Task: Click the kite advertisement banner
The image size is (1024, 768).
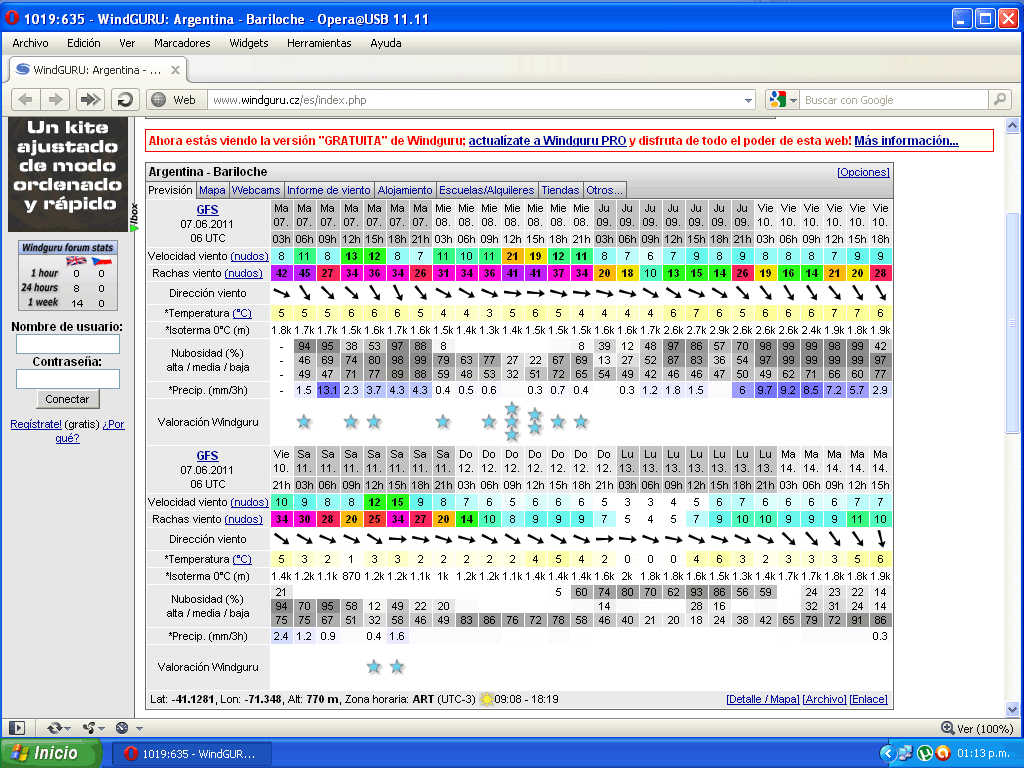Action: click(68, 174)
